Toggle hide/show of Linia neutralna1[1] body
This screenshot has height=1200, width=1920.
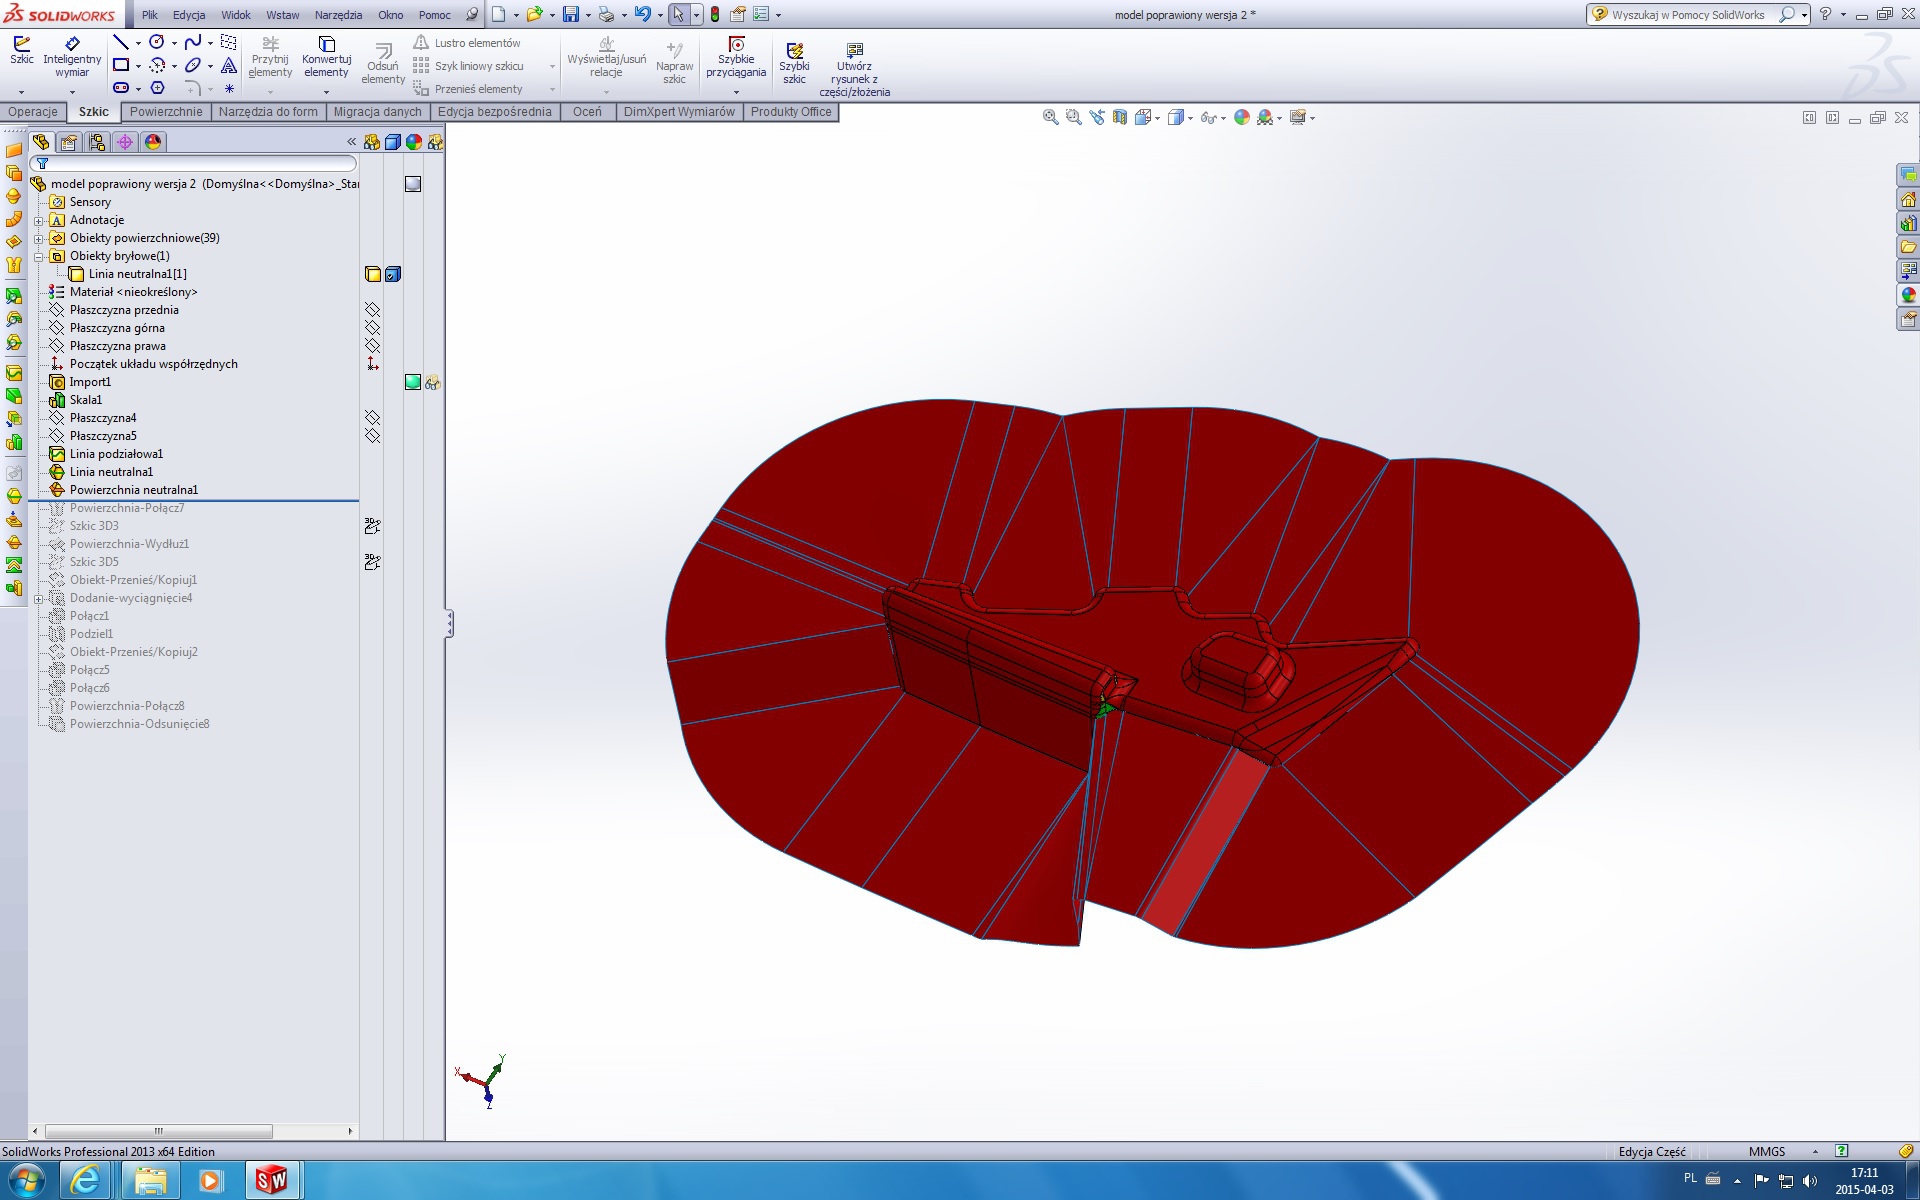click(x=373, y=274)
